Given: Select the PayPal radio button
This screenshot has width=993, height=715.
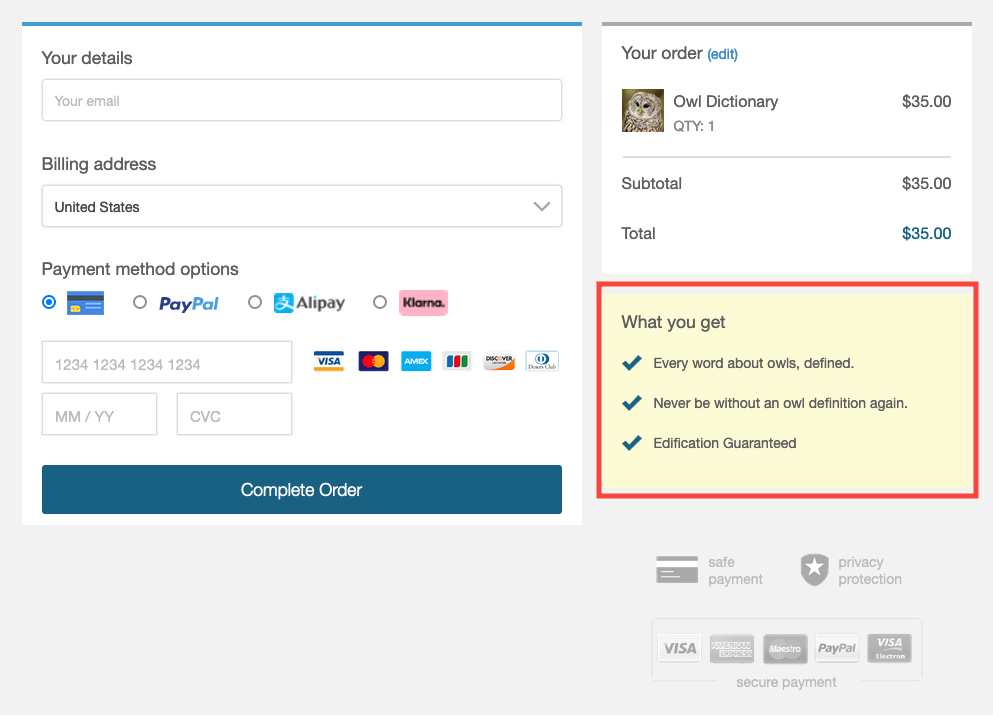Looking at the screenshot, I should pyautogui.click(x=140, y=302).
